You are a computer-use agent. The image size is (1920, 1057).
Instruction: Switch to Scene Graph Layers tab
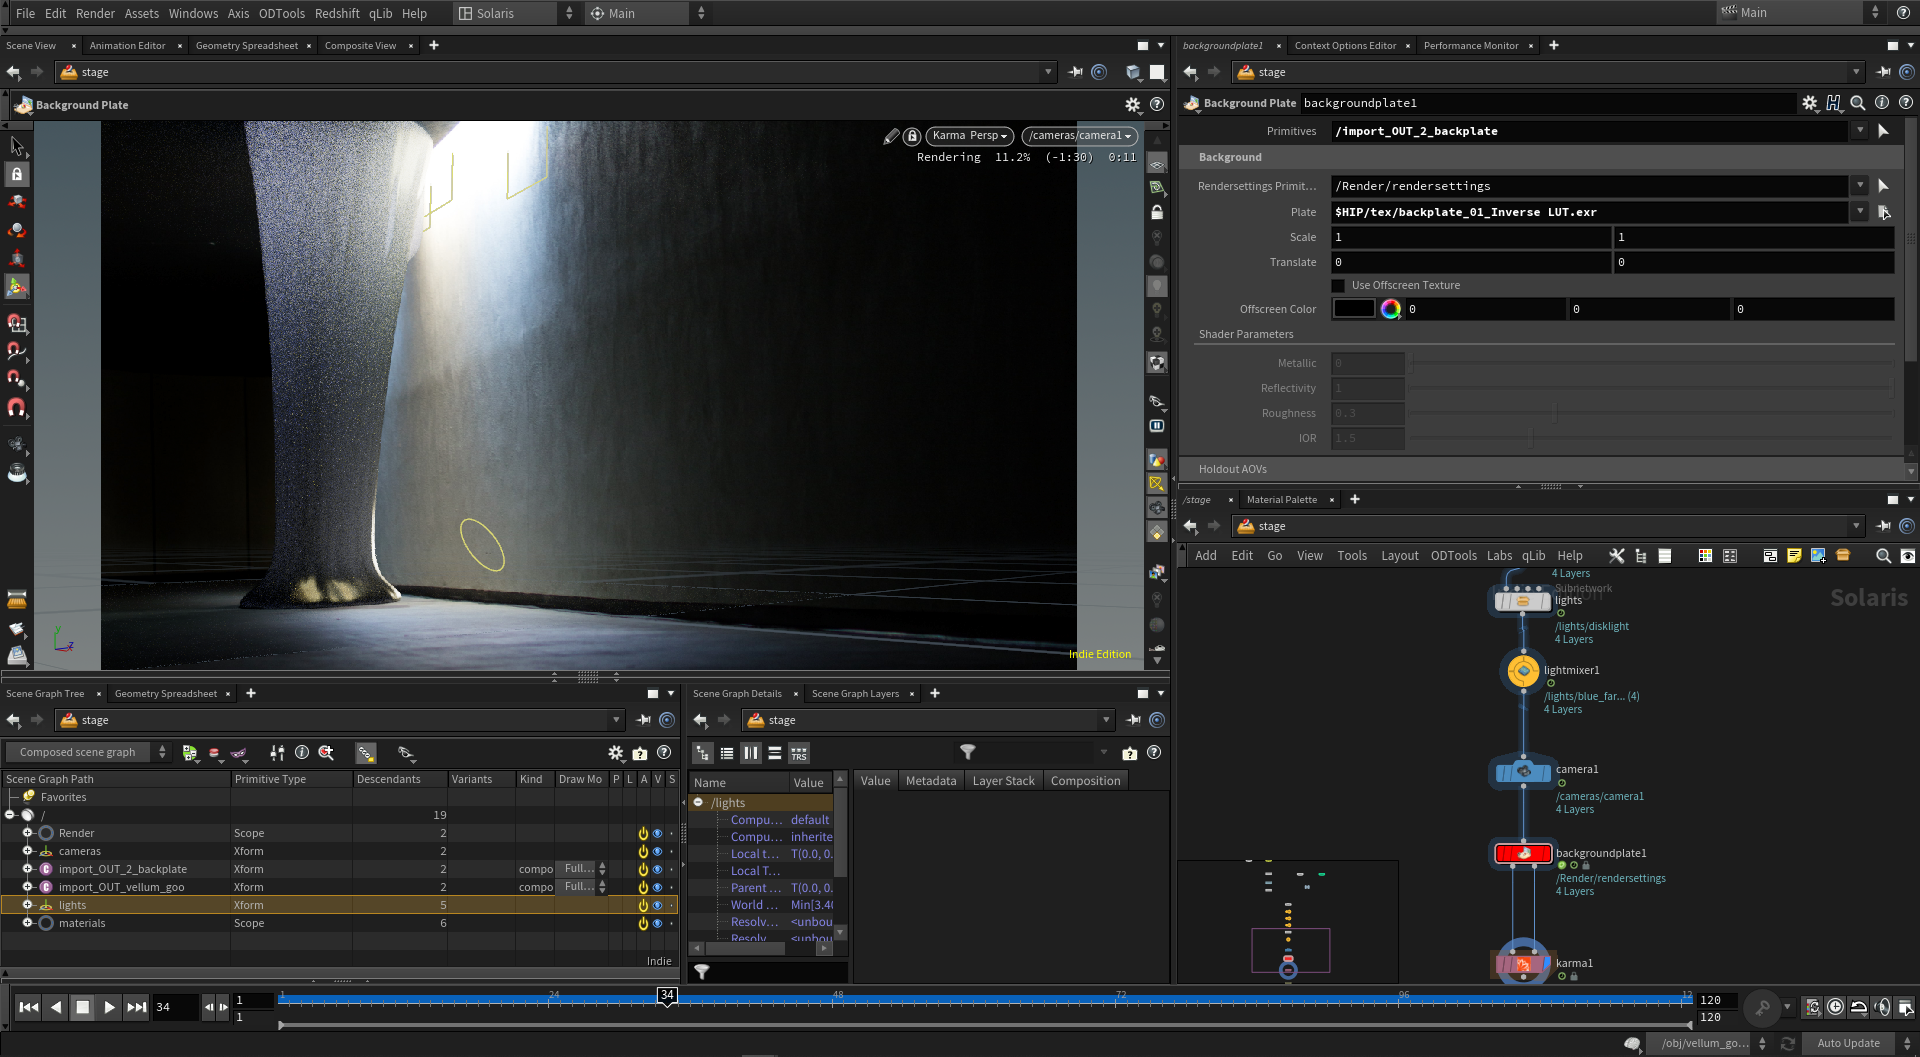click(855, 694)
